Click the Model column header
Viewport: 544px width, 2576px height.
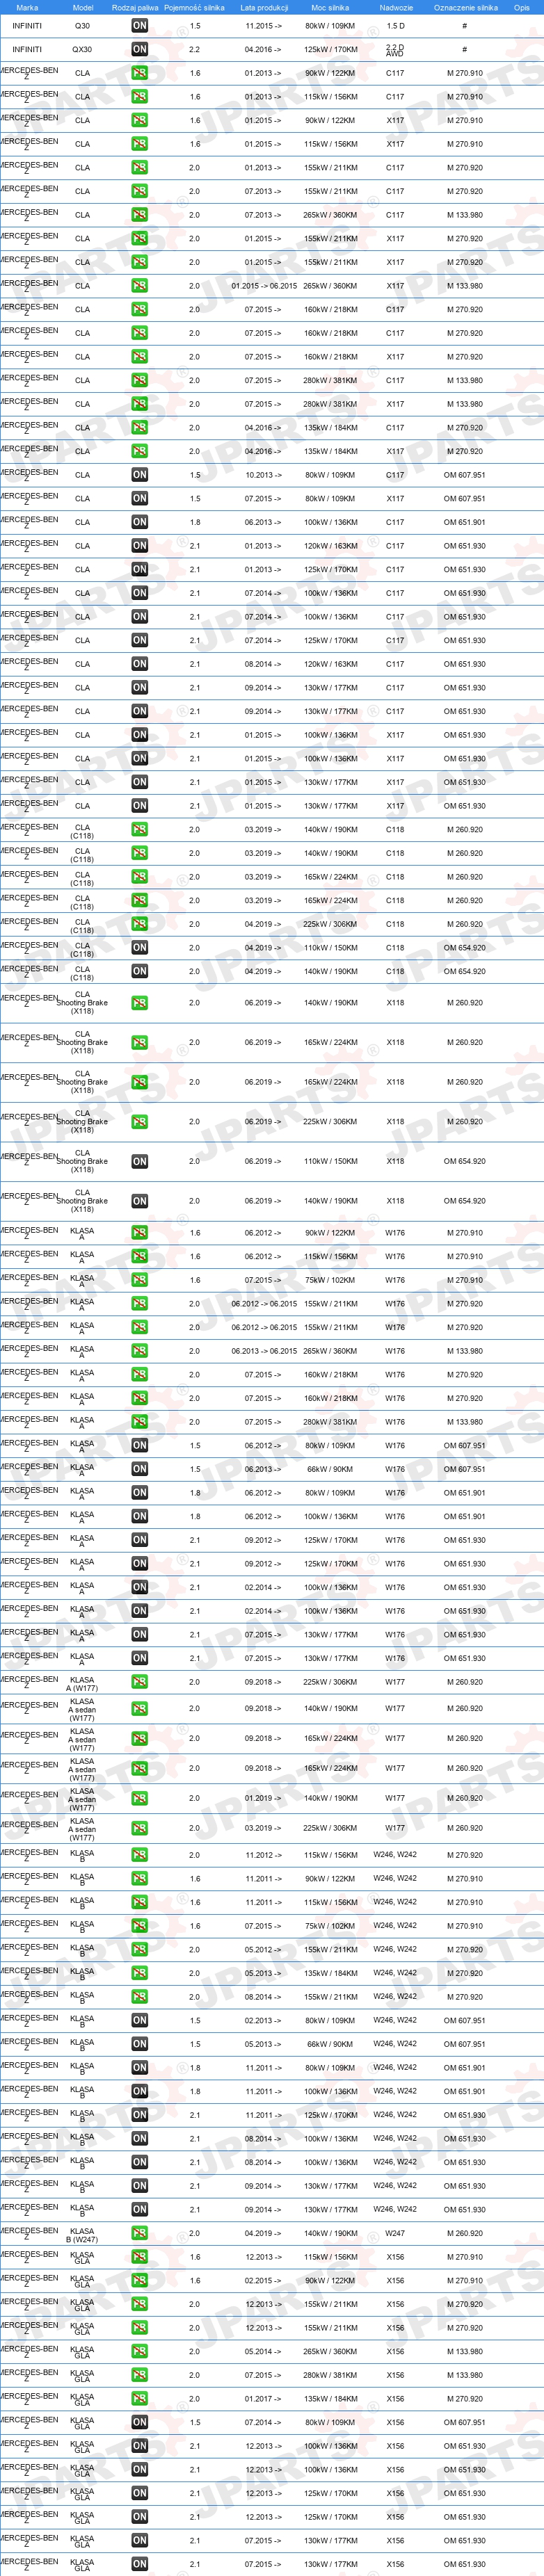click(x=83, y=7)
